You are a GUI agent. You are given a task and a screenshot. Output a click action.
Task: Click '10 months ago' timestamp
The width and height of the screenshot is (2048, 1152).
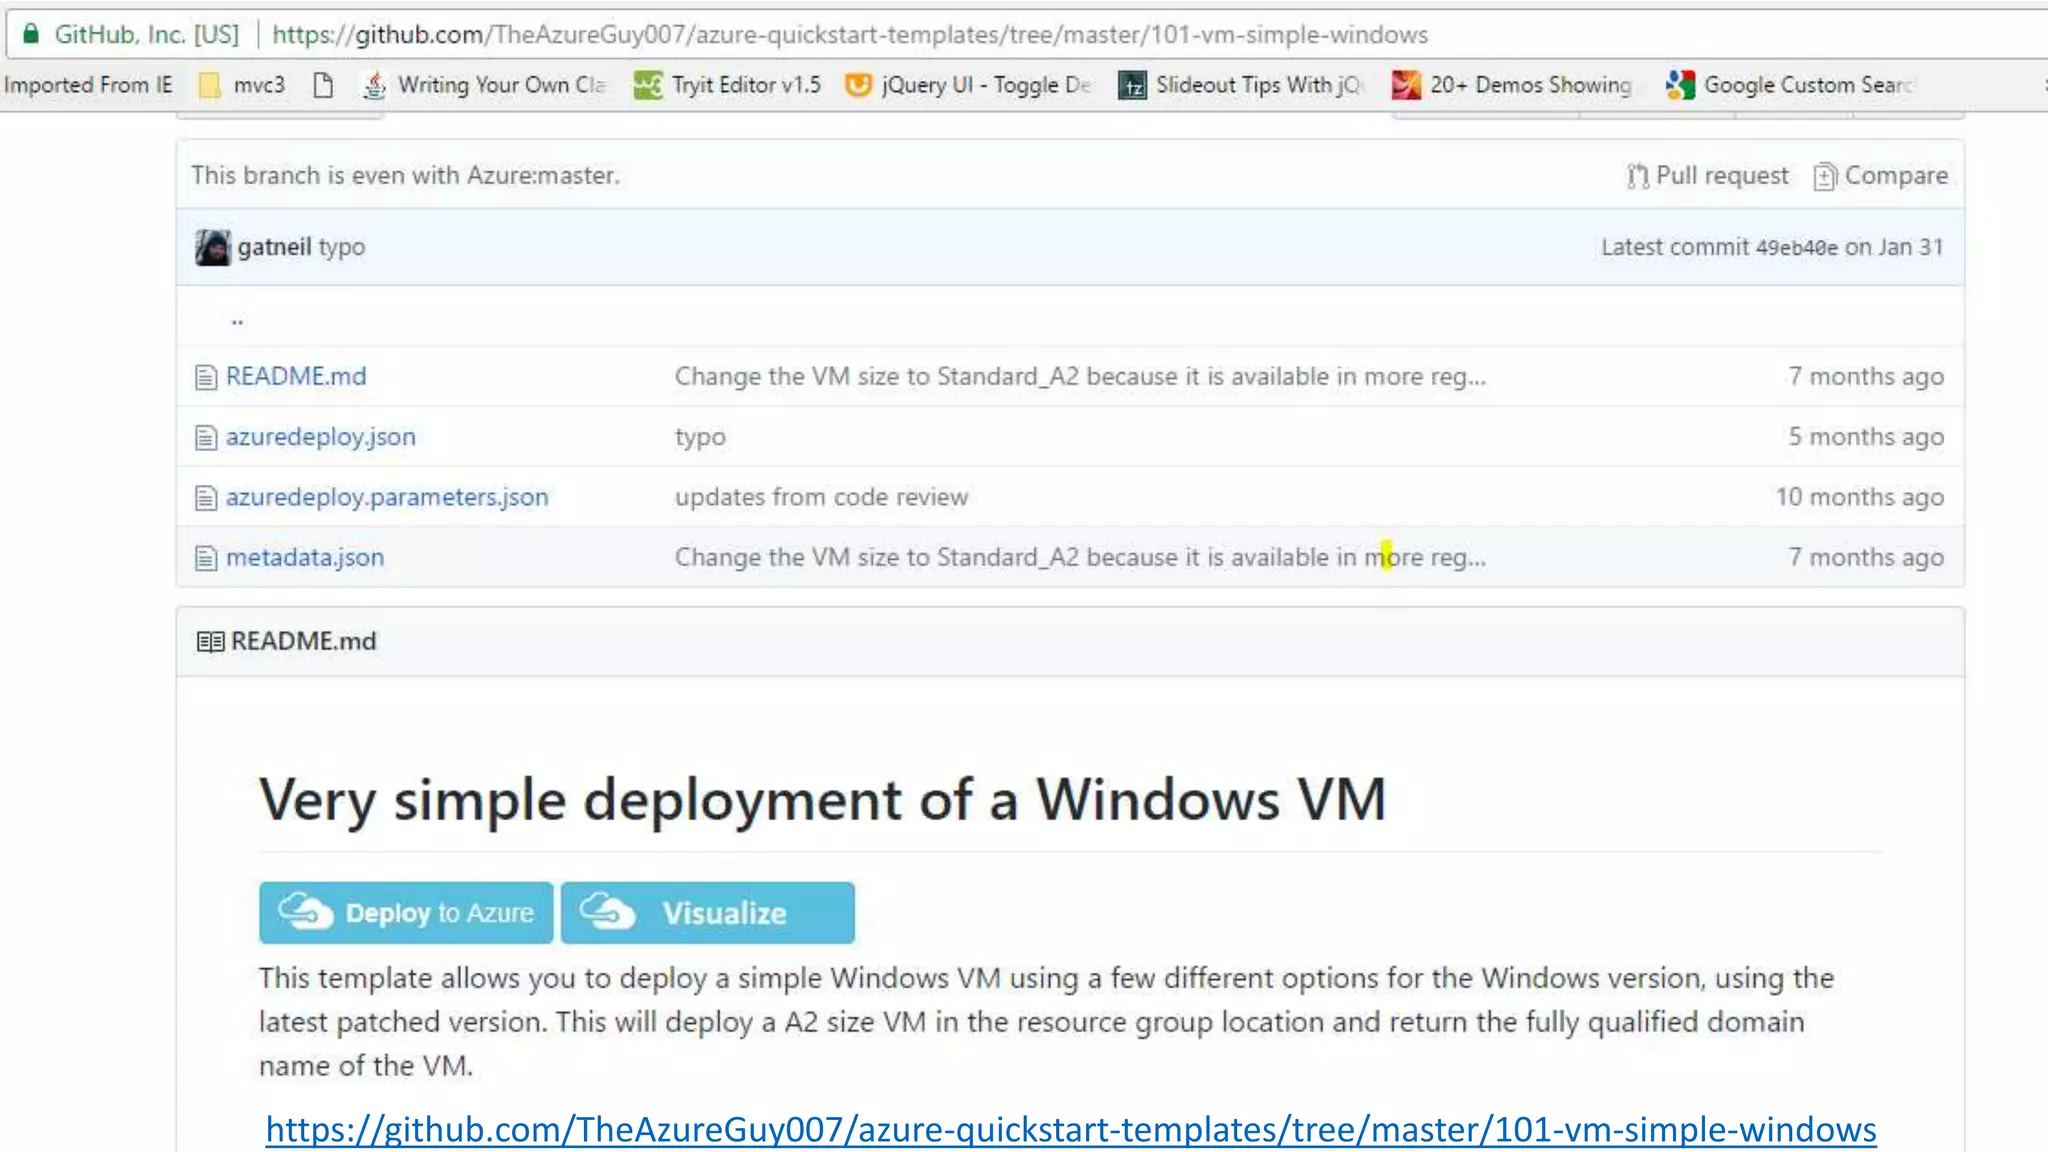point(1860,496)
